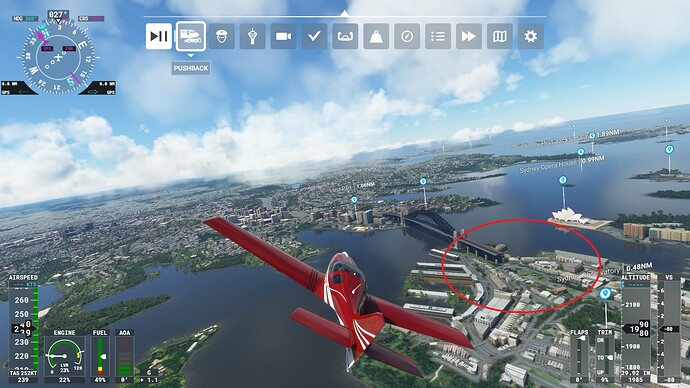The image size is (690, 388).
Task: Click the POI pin near 1.06NM label
Action: [354, 200]
